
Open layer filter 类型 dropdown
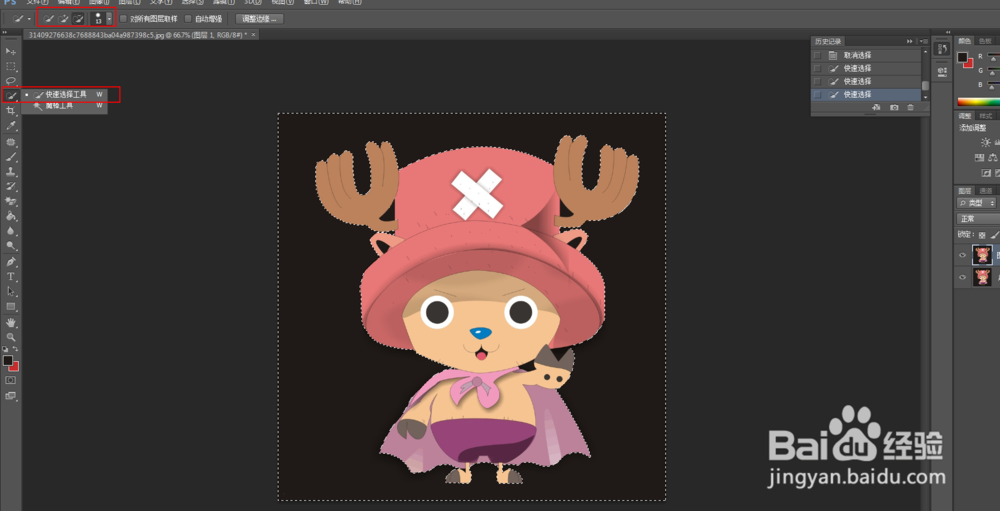[977, 203]
